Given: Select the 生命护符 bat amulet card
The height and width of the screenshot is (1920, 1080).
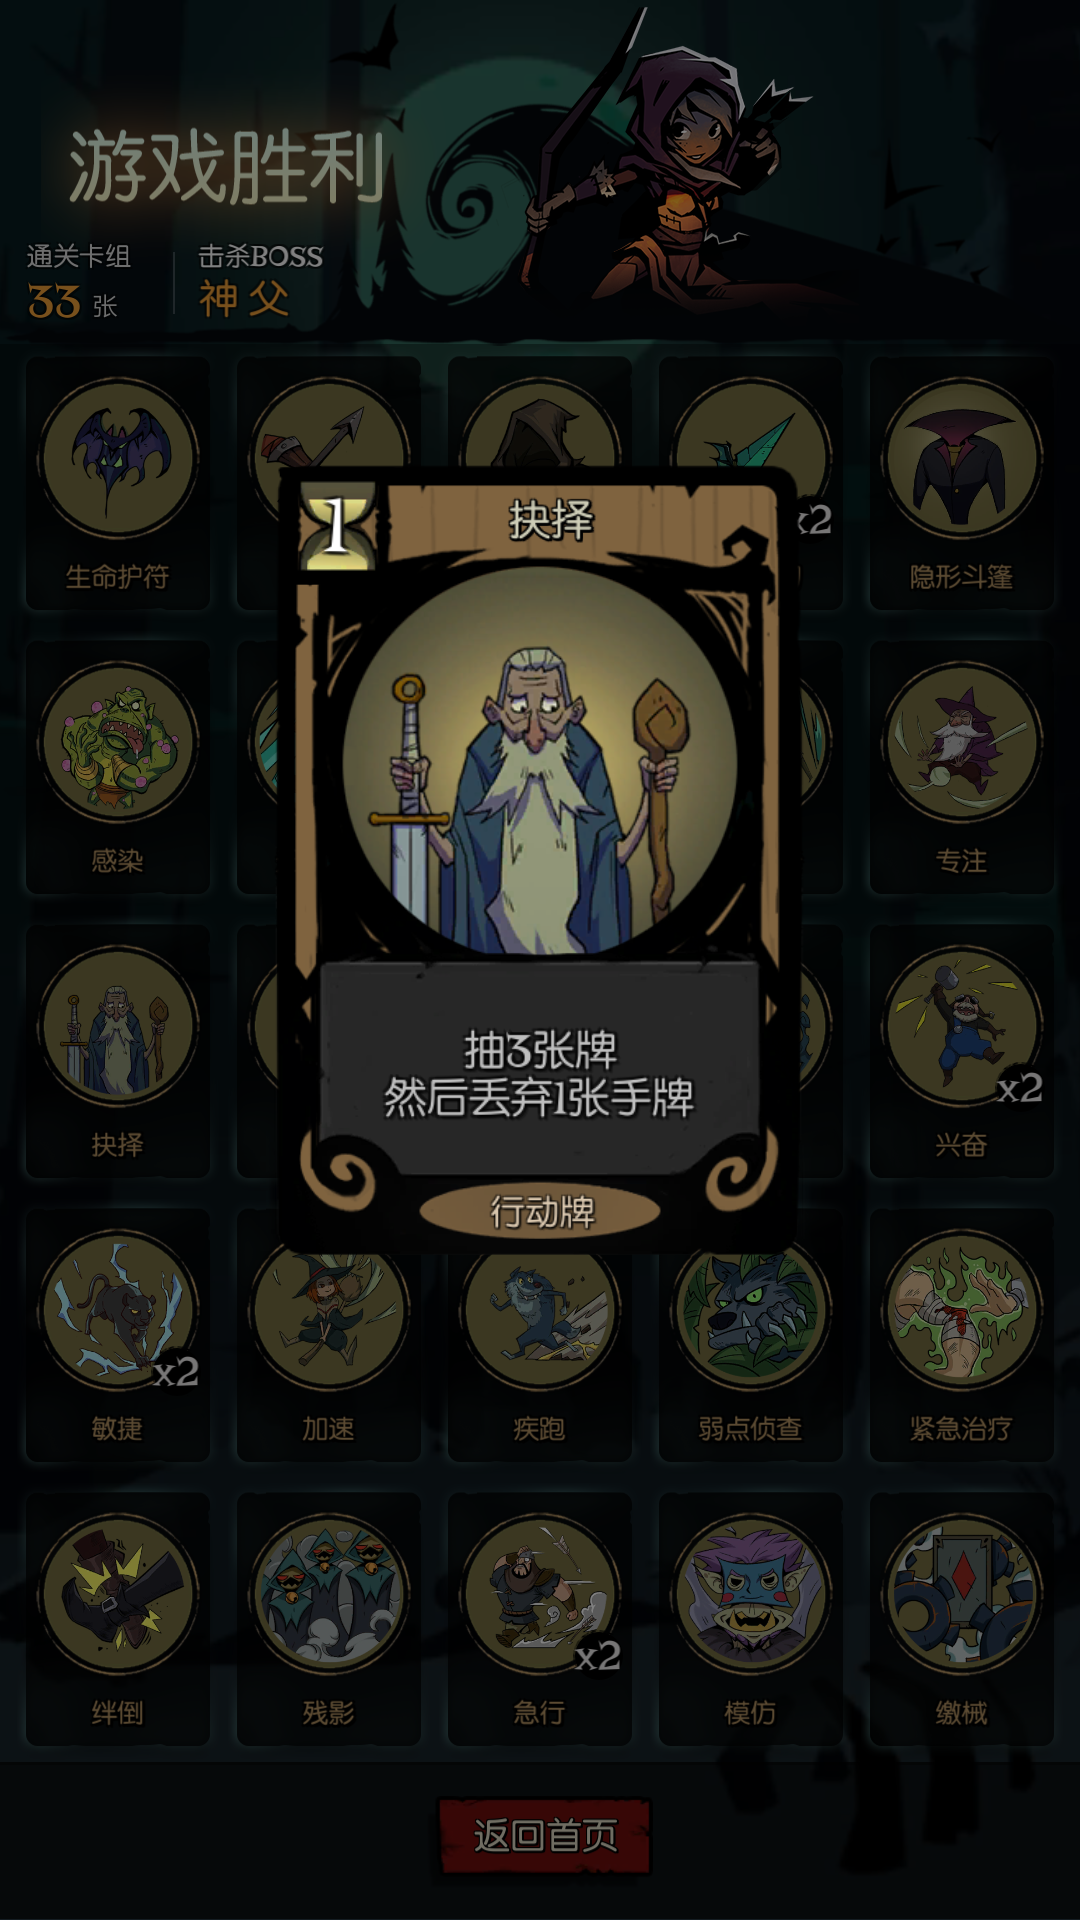Looking at the screenshot, I should tap(118, 483).
